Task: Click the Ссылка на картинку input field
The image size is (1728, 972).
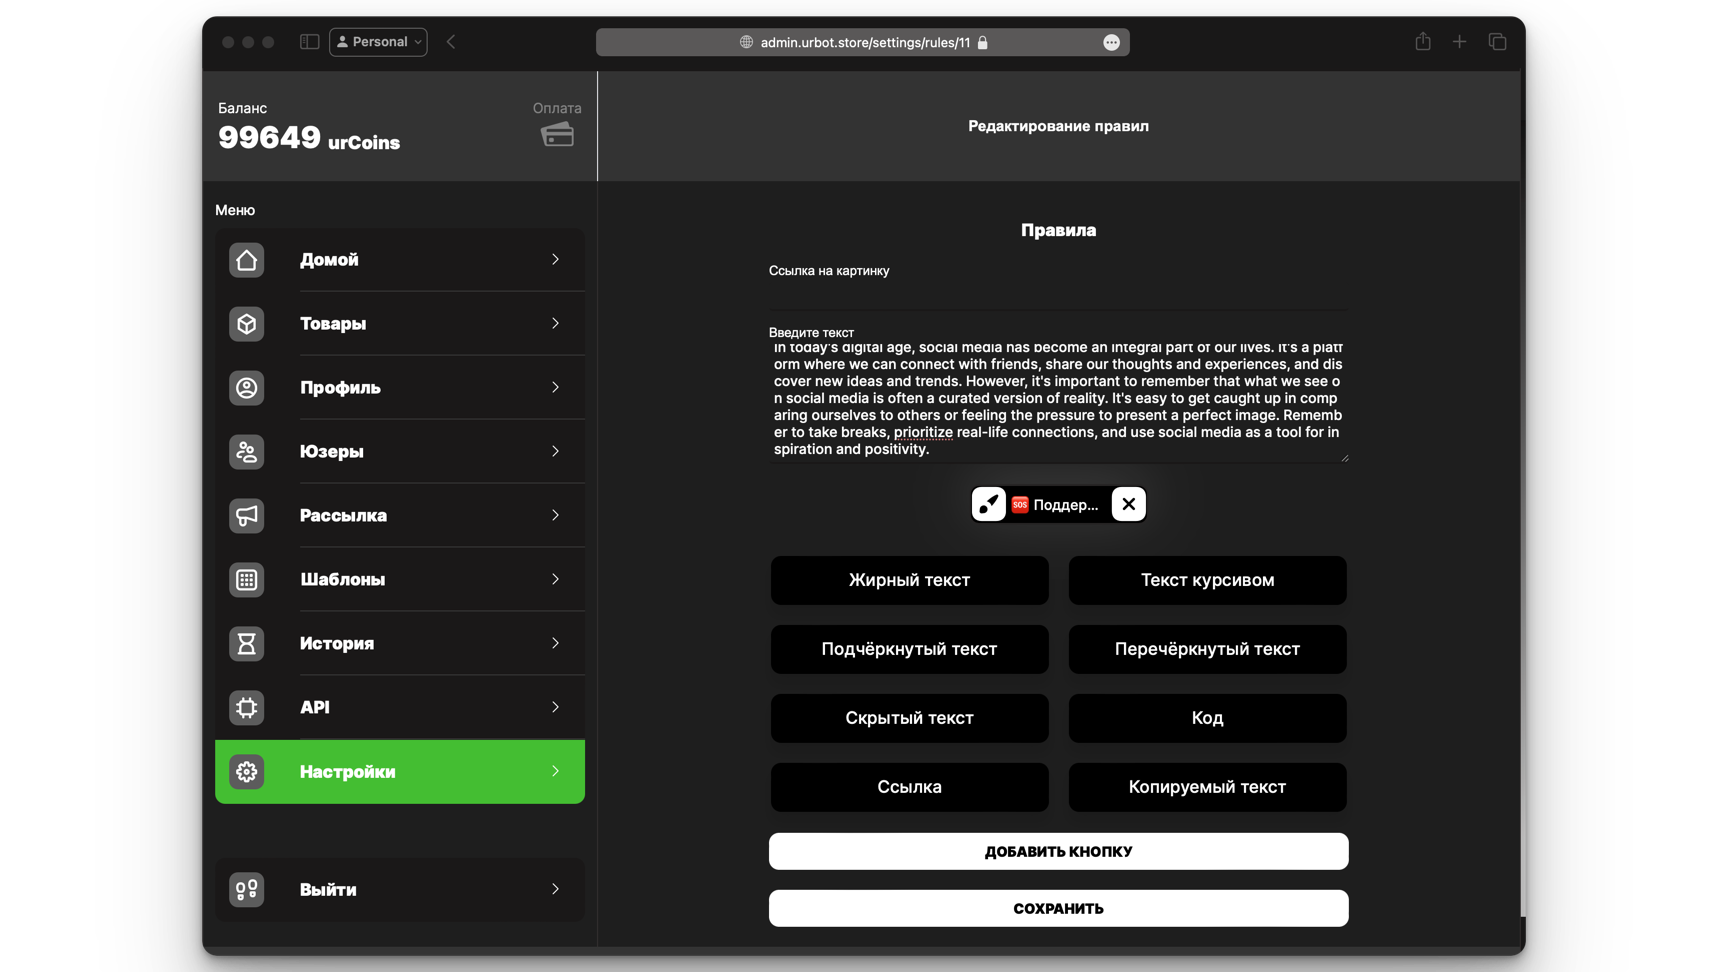Action: pyautogui.click(x=1058, y=295)
